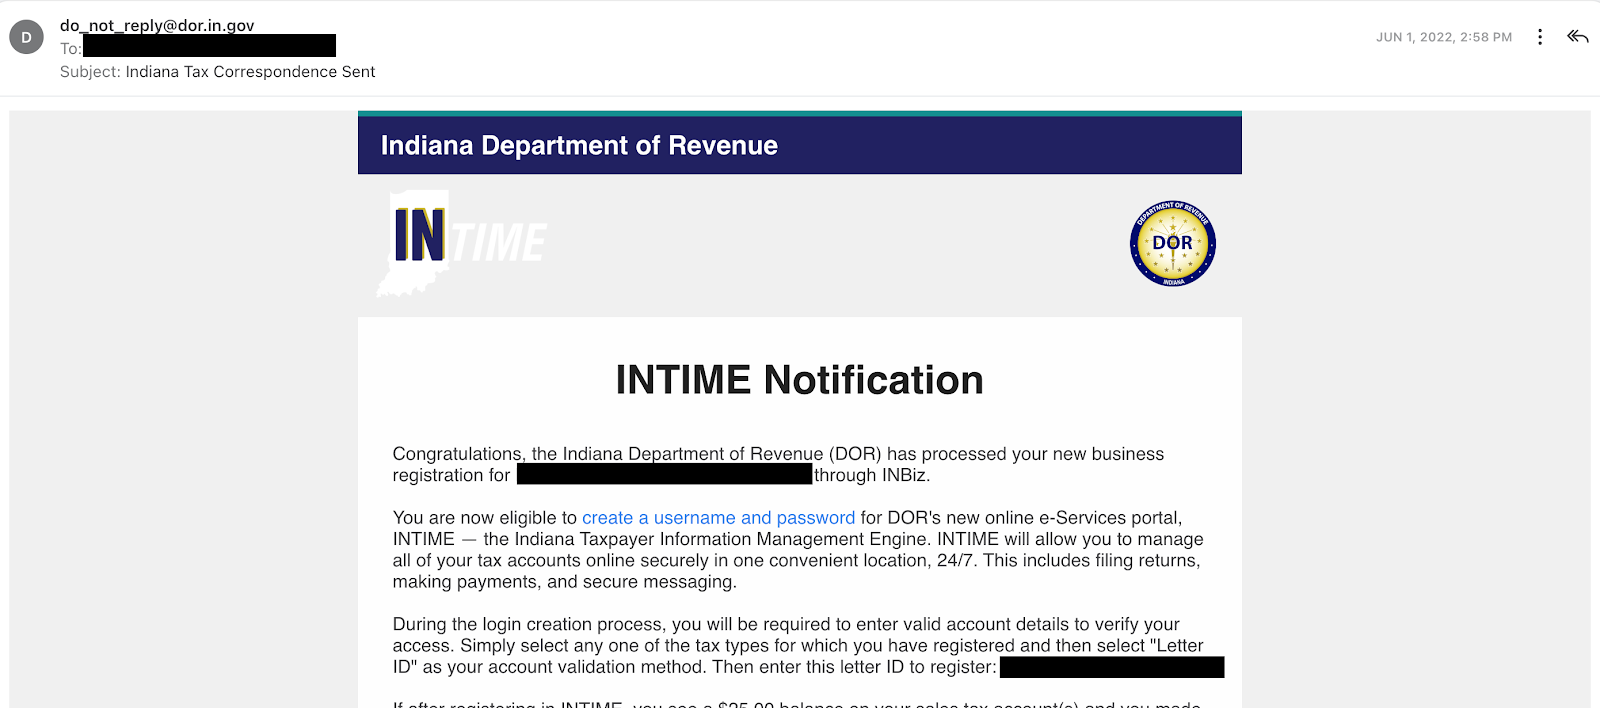The width and height of the screenshot is (1600, 708).
Task: Click the do_not_reply@dor.in.gov sender address
Action: click(157, 25)
